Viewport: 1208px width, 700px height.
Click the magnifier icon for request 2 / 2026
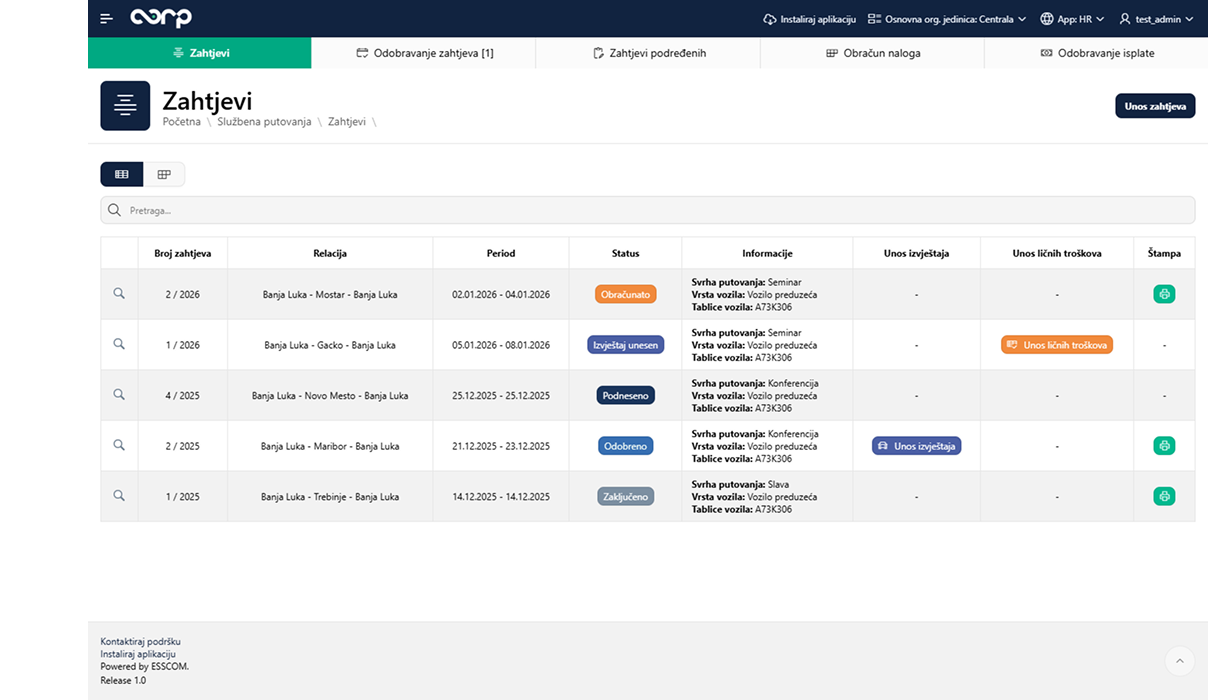point(119,294)
